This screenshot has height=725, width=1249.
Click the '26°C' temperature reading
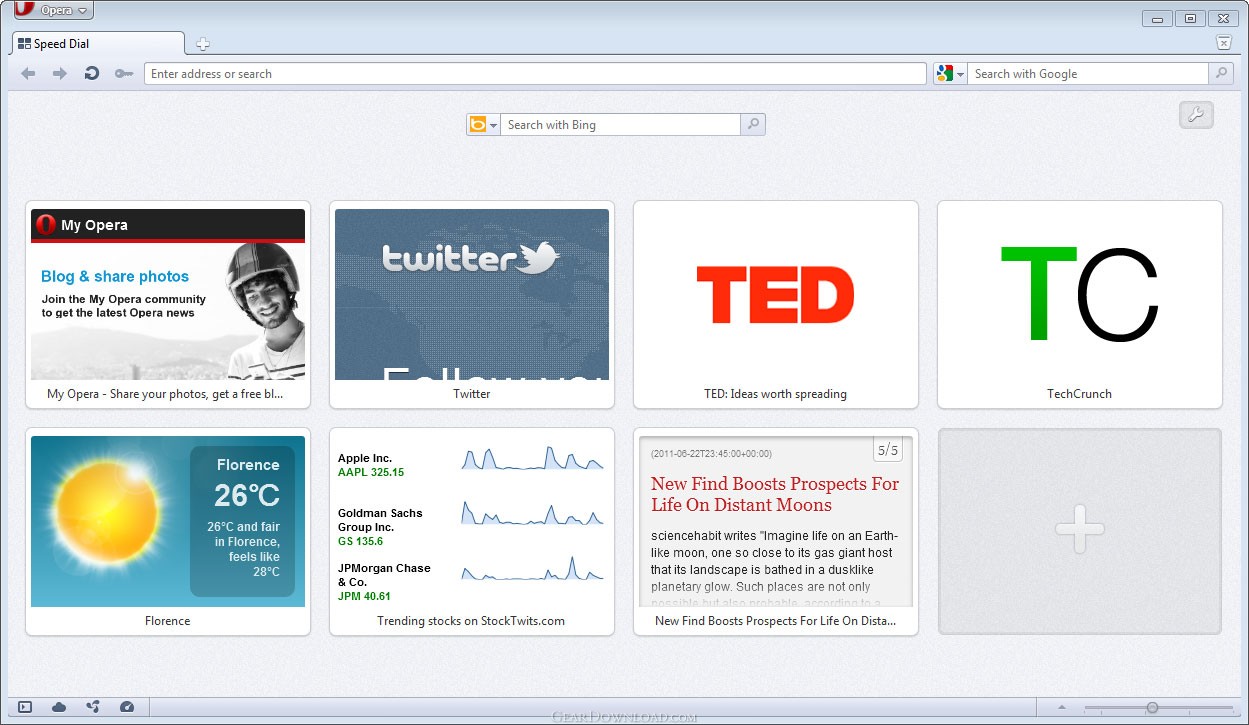(x=247, y=495)
